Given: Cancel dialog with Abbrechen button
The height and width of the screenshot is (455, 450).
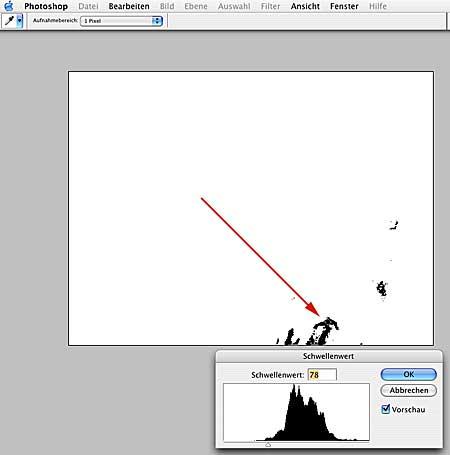Looking at the screenshot, I should 409,390.
